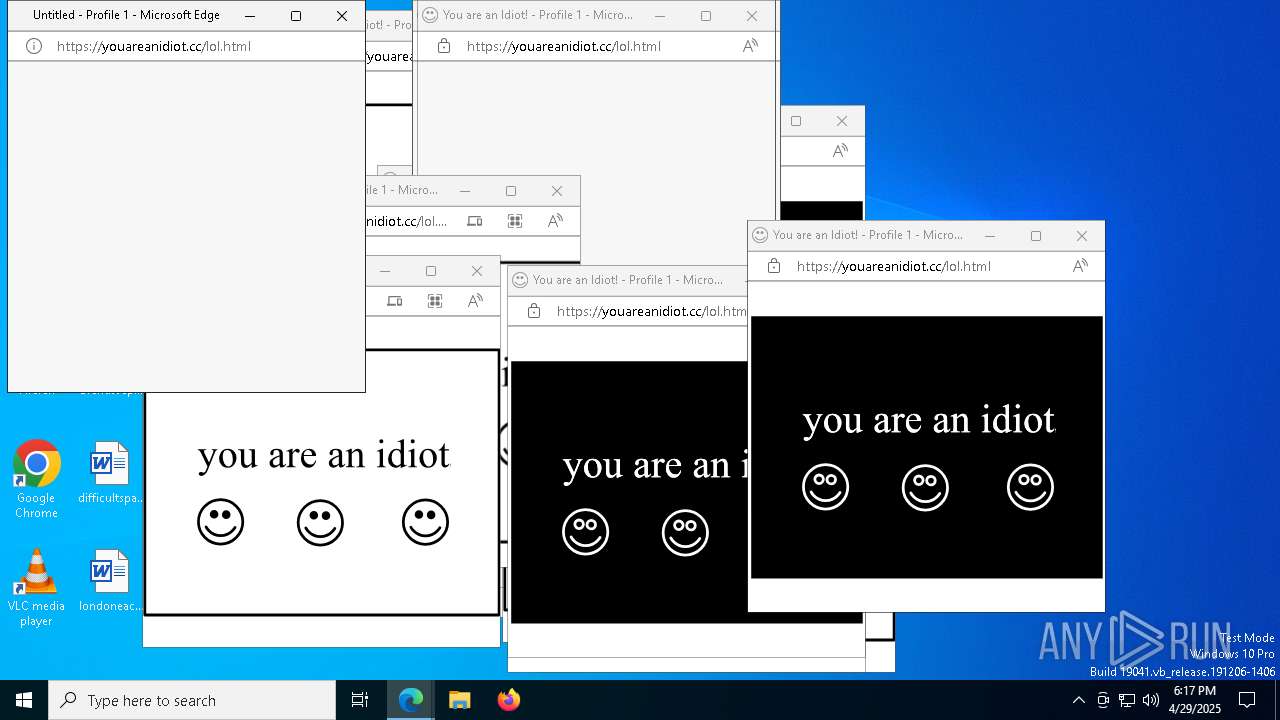Open the Windows Start menu
Screen dimensions: 1280x720
(24, 700)
